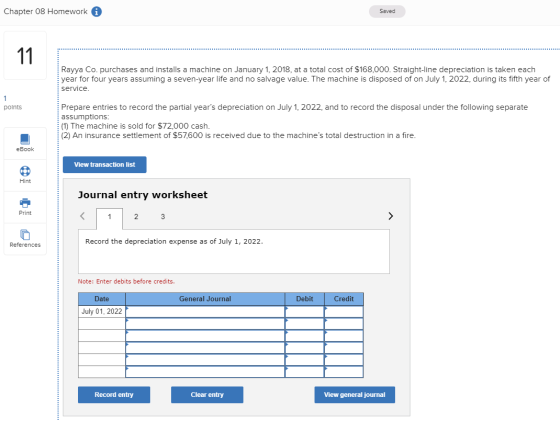Click the Journal entry worksheet heading
The height and width of the screenshot is (421, 560).
pyautogui.click(x=142, y=195)
